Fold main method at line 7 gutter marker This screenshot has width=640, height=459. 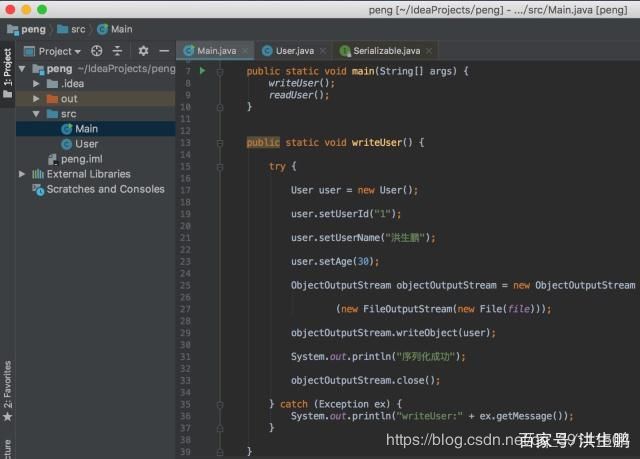click(x=220, y=72)
